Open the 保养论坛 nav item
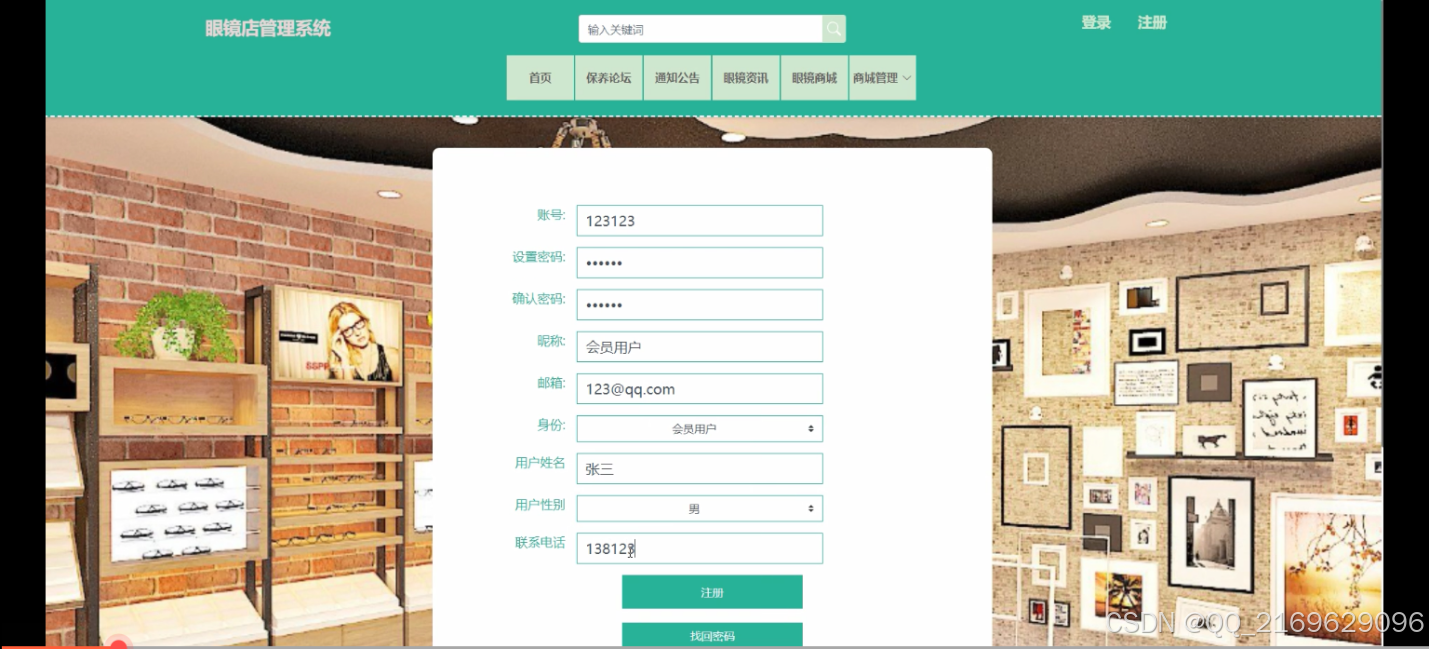 point(608,78)
